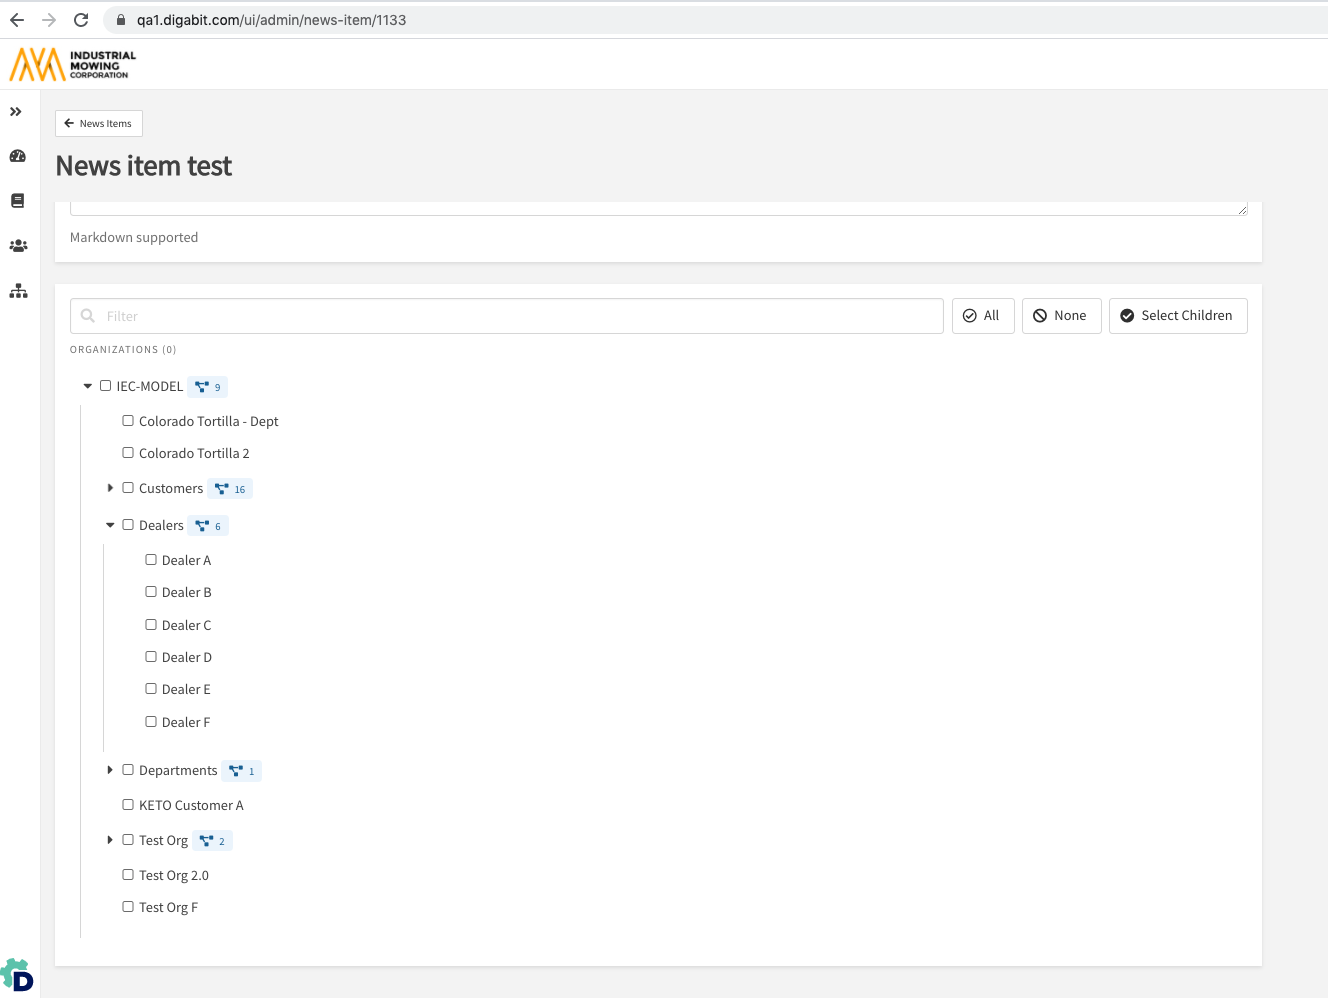This screenshot has width=1328, height=998.
Task: Collapse the IEC-MODEL root node
Action: (x=88, y=386)
